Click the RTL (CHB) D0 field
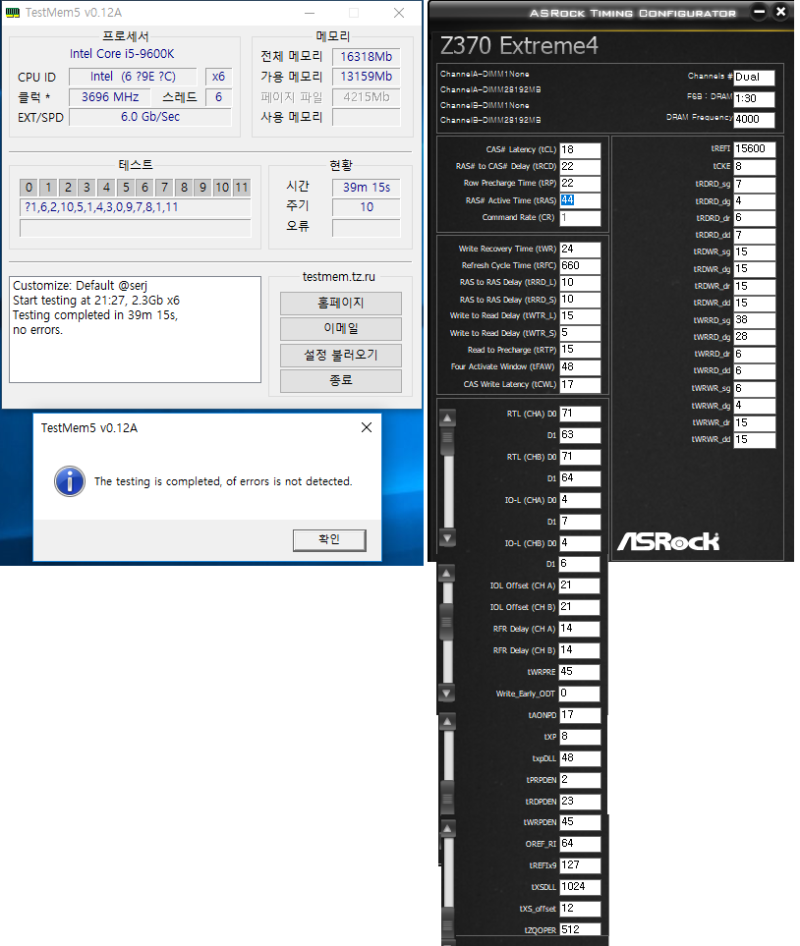This screenshot has width=800, height=946. point(580,457)
